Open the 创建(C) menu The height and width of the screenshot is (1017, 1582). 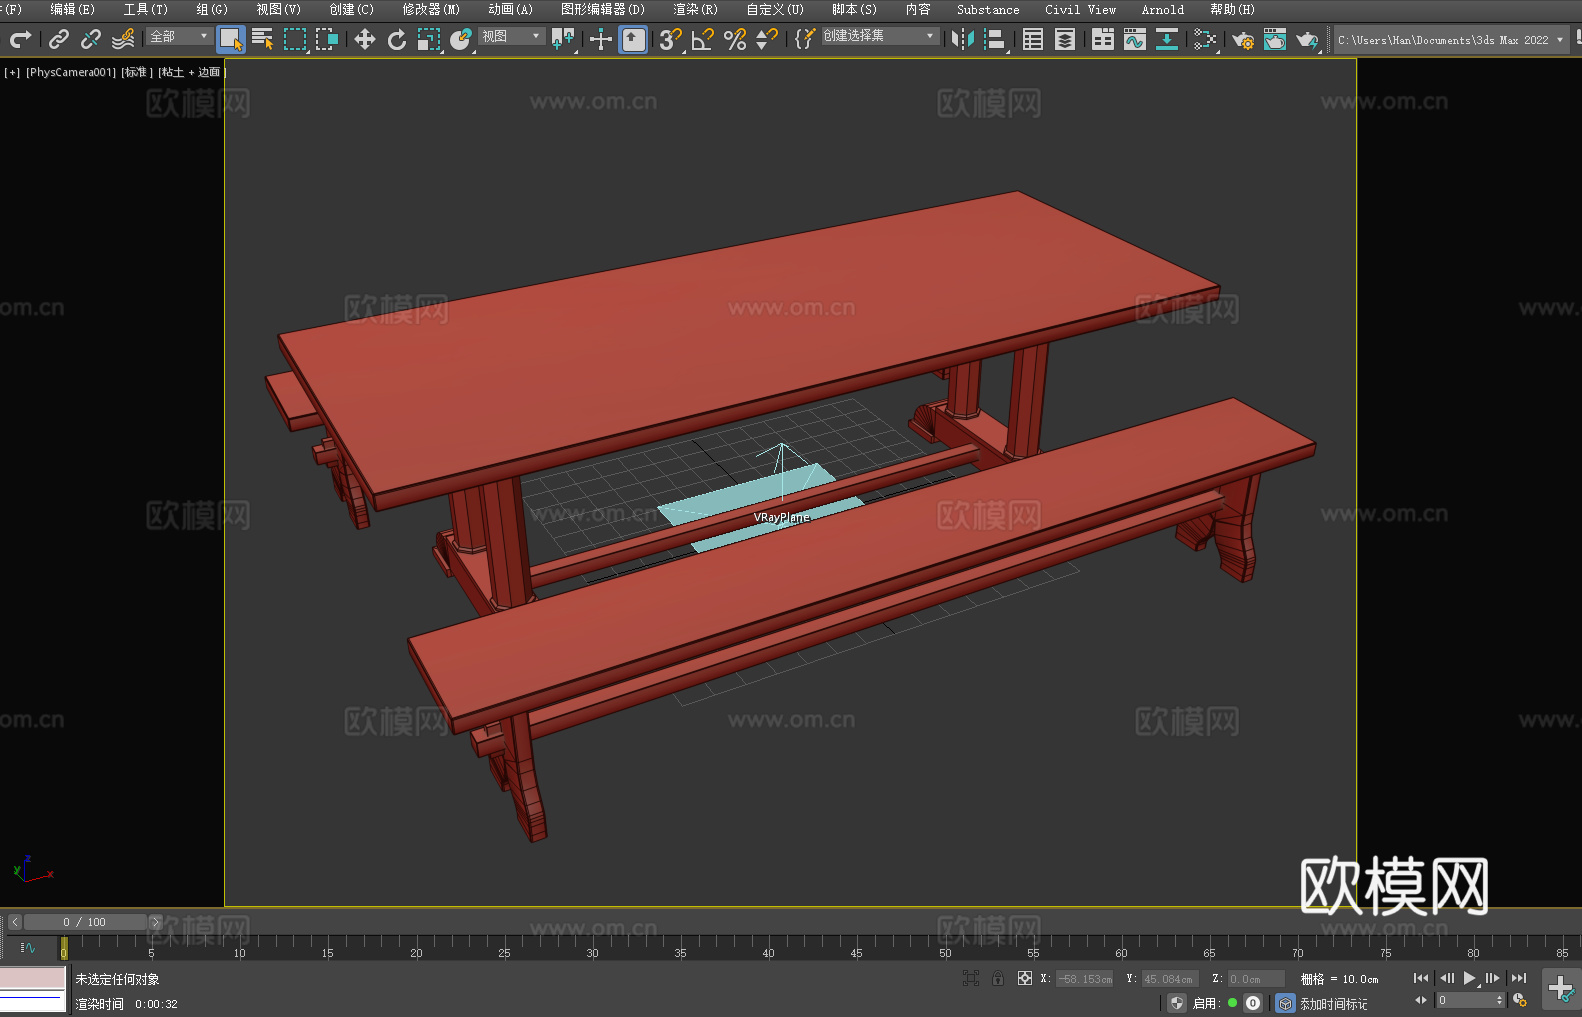[351, 9]
